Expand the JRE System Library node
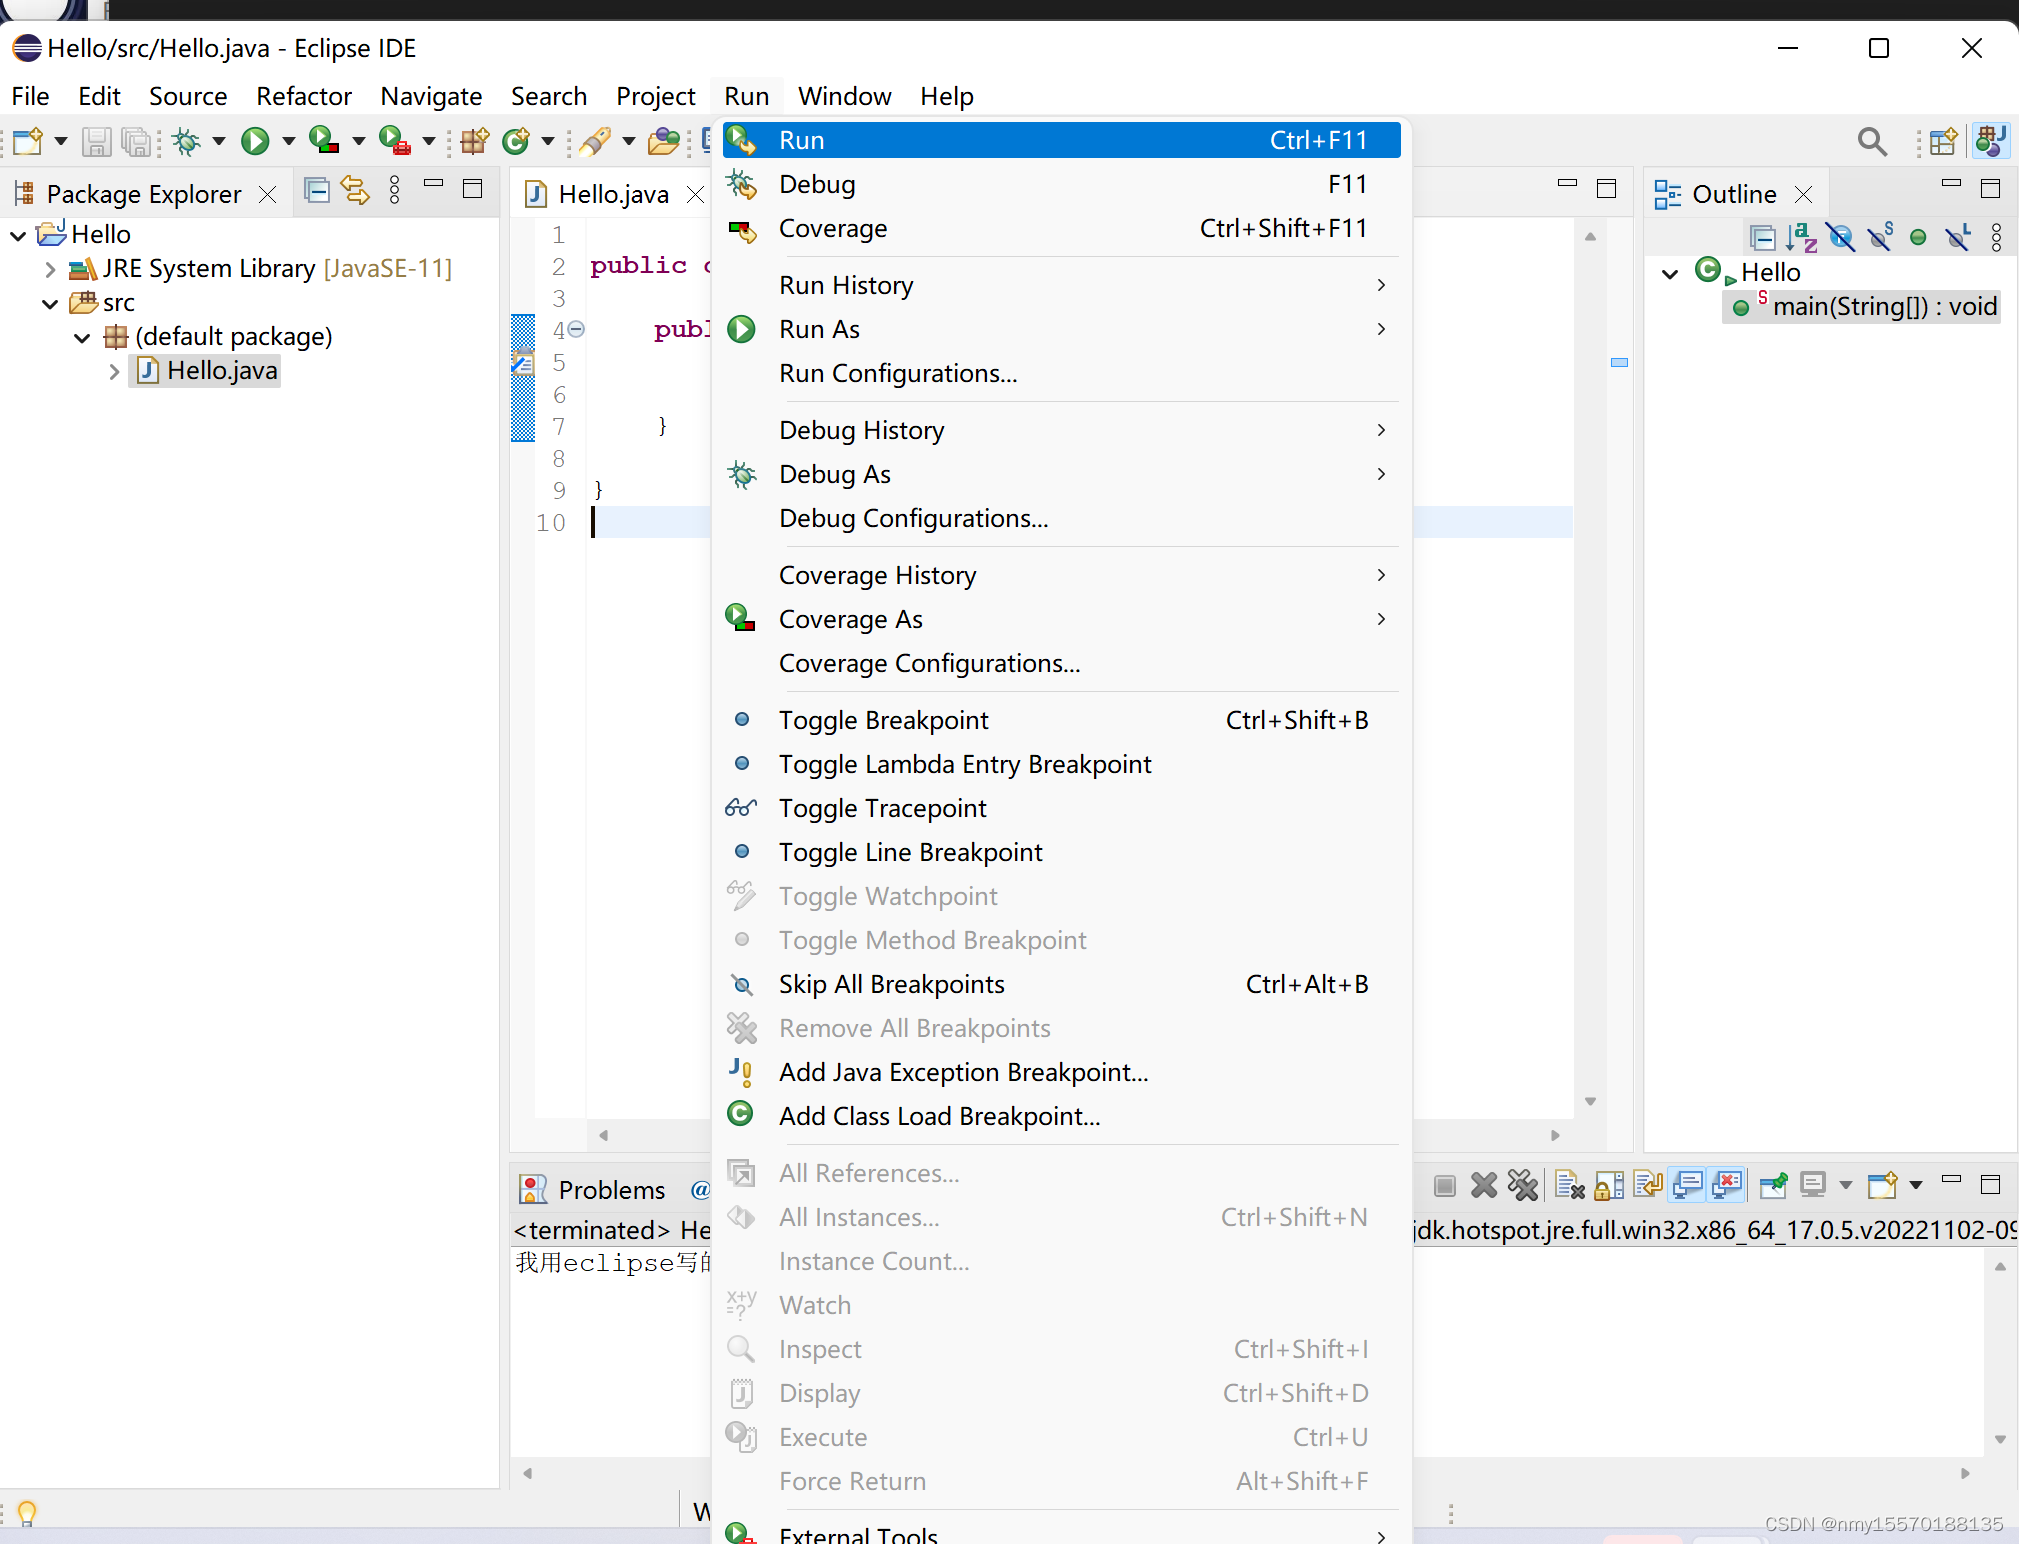This screenshot has height=1544, width=2019. (x=50, y=269)
